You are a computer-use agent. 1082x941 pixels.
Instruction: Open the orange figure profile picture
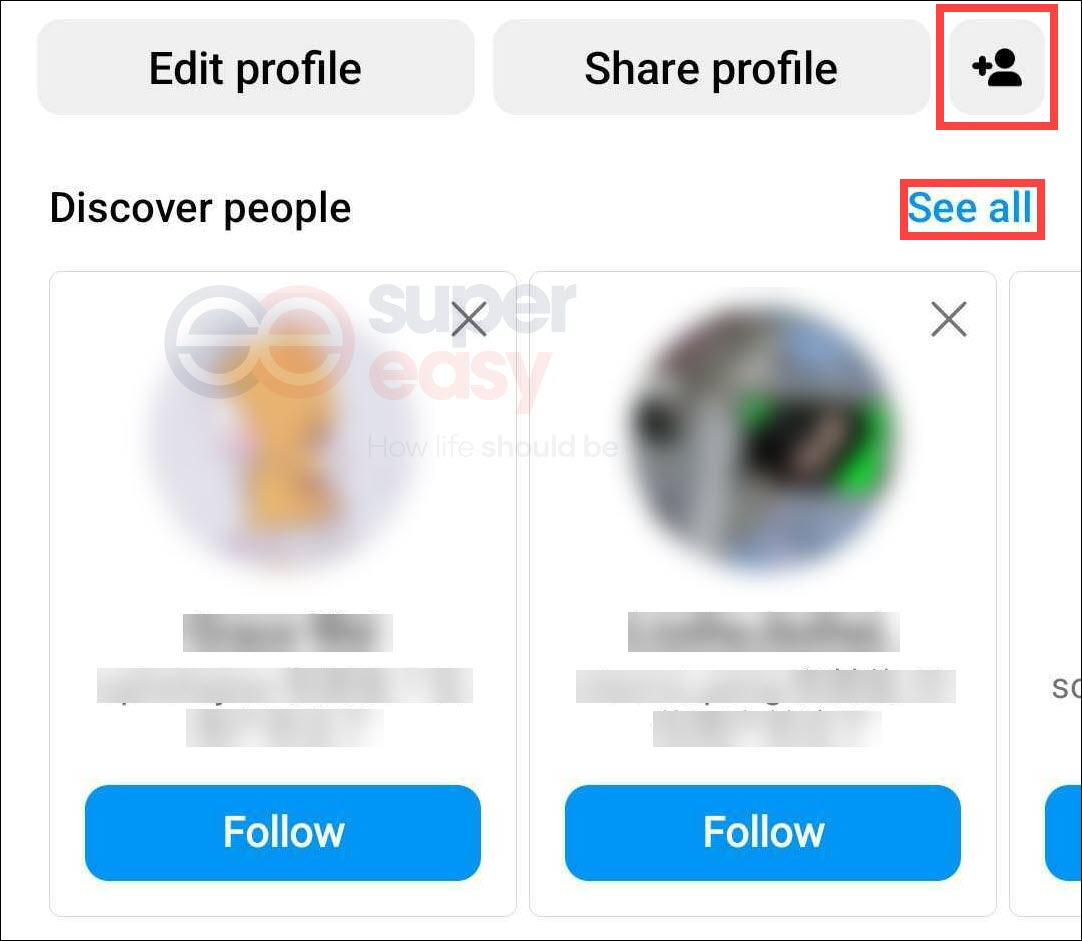284,436
